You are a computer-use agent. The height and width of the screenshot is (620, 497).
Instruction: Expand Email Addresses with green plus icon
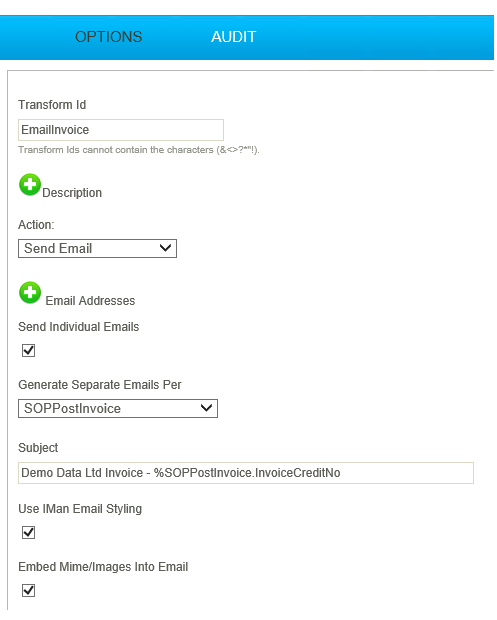(30, 293)
